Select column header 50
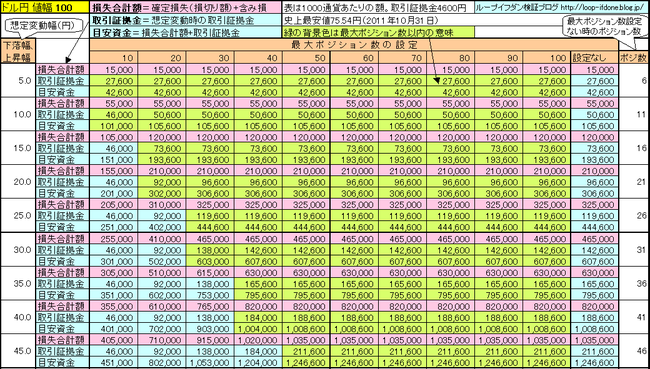 tap(306, 58)
